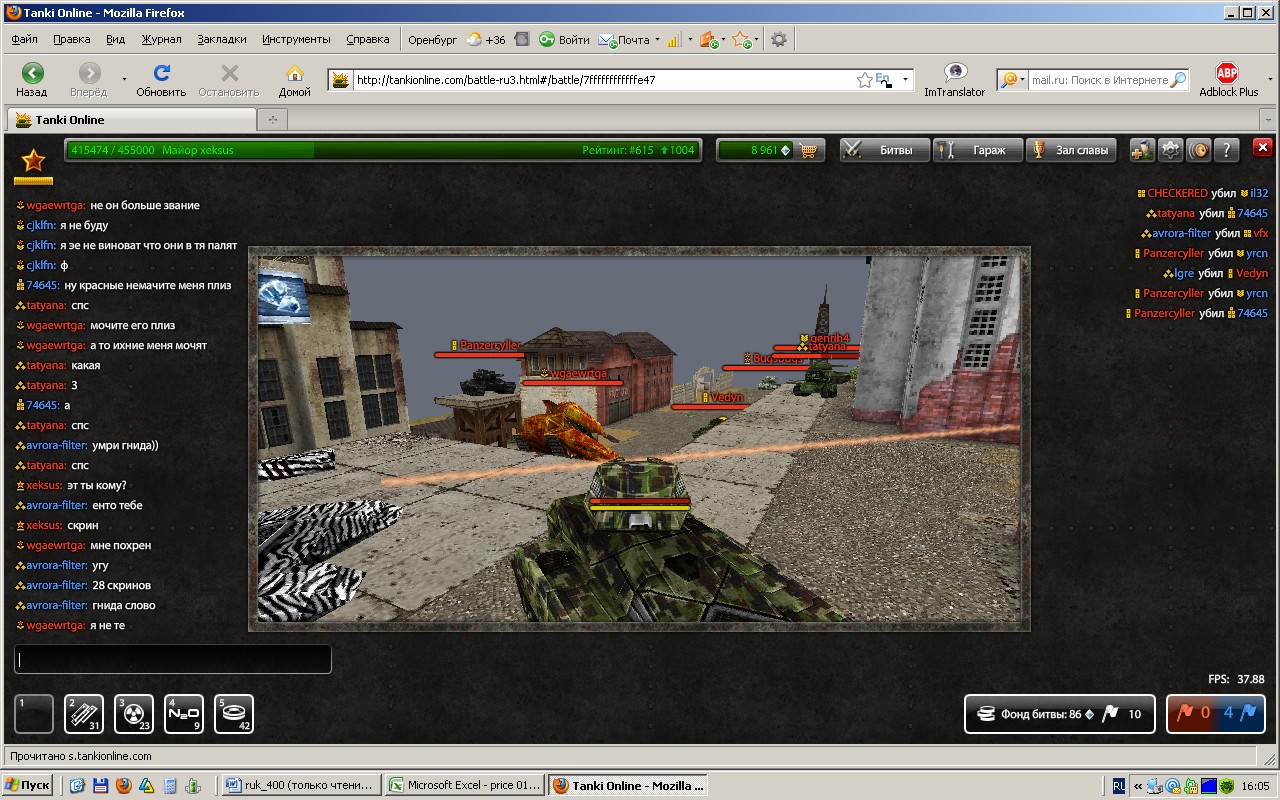Image resolution: width=1280 pixels, height=800 pixels.
Task: Select the Tanki Online browser tab
Action: 130,120
